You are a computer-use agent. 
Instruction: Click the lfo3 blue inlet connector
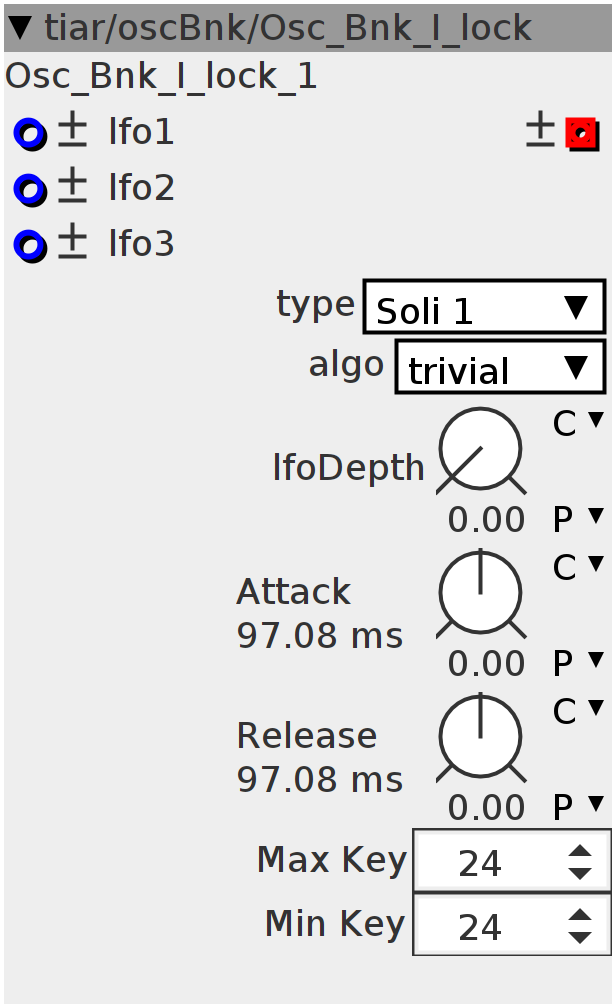click(30, 246)
